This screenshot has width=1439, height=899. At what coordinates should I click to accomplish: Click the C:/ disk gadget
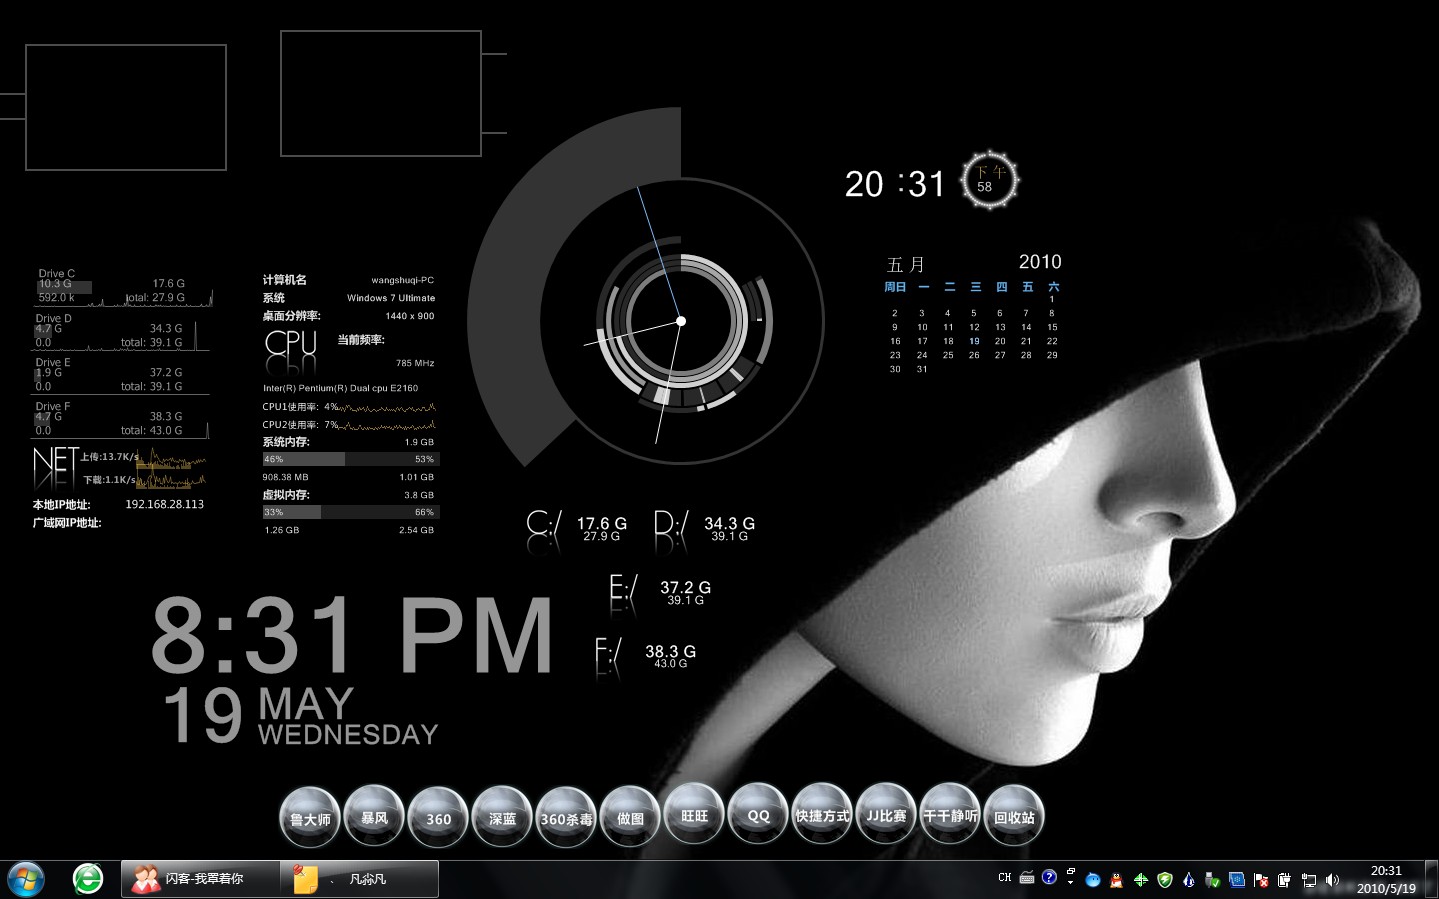coord(578,529)
